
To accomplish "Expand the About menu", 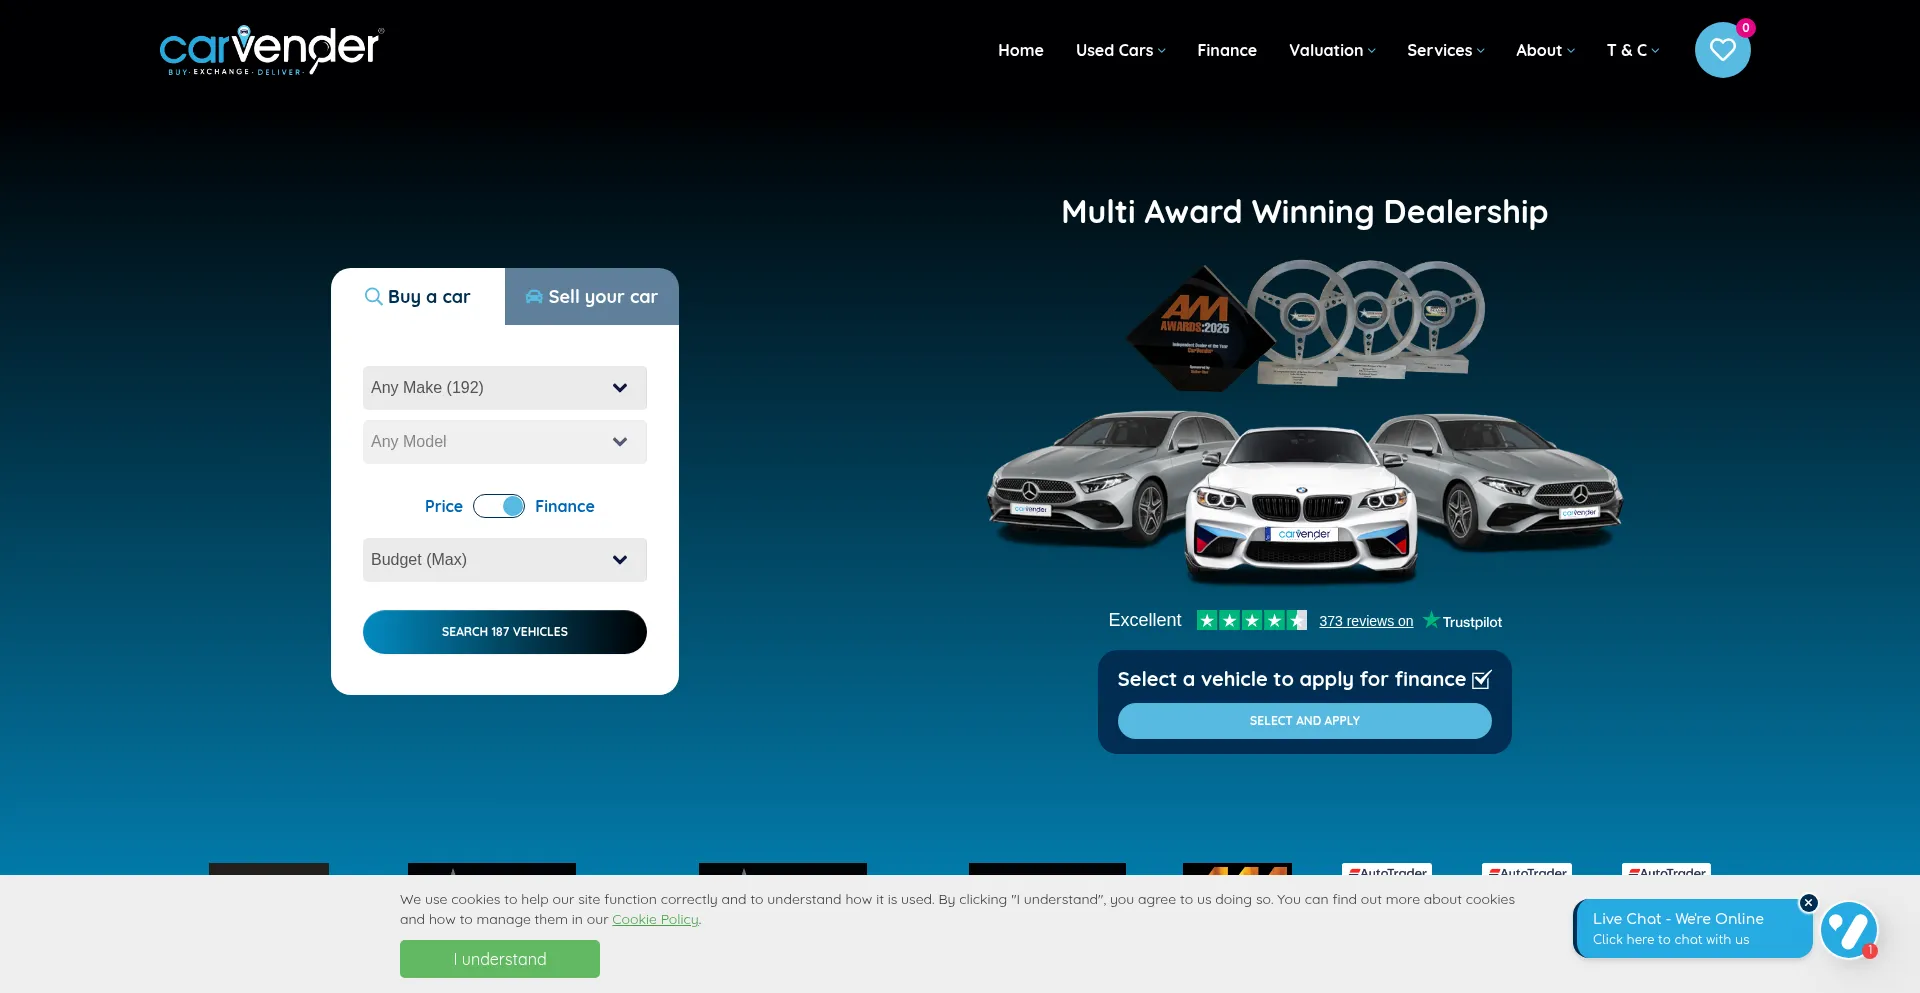I will pos(1545,50).
